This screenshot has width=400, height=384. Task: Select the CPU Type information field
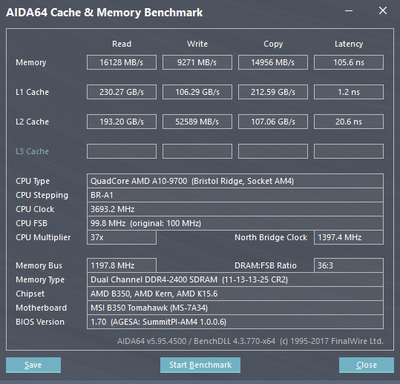coord(235,181)
